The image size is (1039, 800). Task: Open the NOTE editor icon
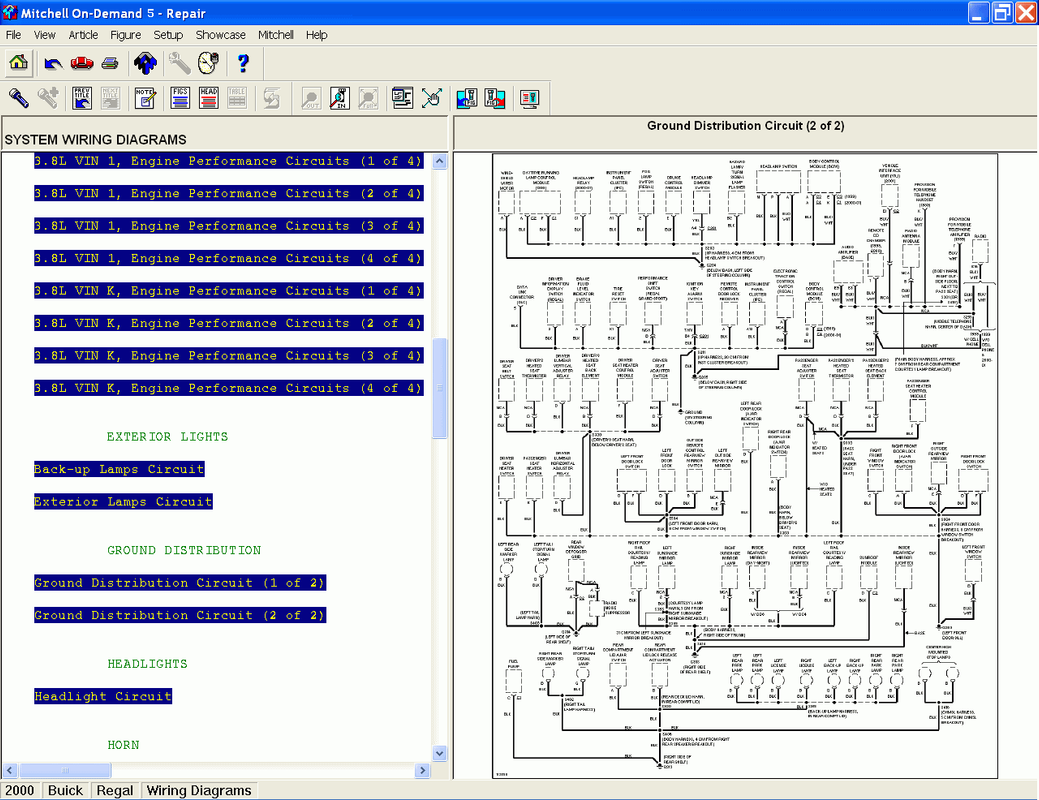(x=145, y=98)
